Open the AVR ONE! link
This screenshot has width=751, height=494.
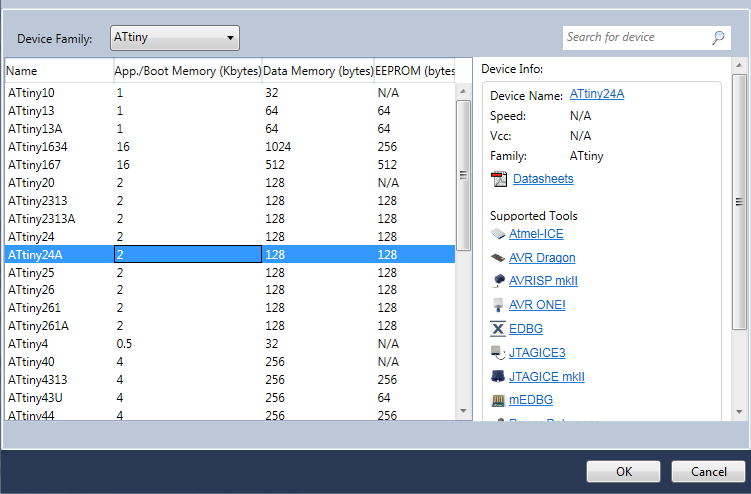click(537, 305)
